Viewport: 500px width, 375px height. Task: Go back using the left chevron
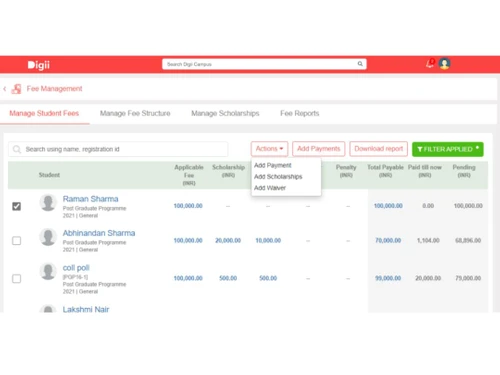(5, 89)
